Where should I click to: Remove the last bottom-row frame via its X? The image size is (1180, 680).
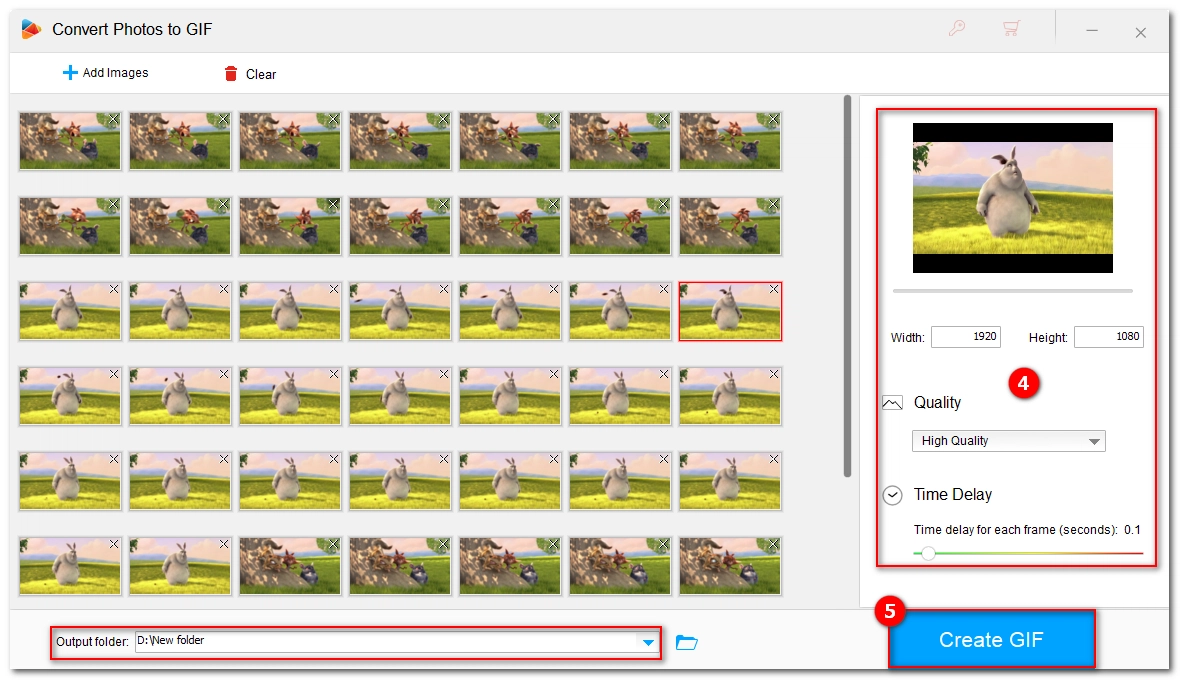pos(774,544)
